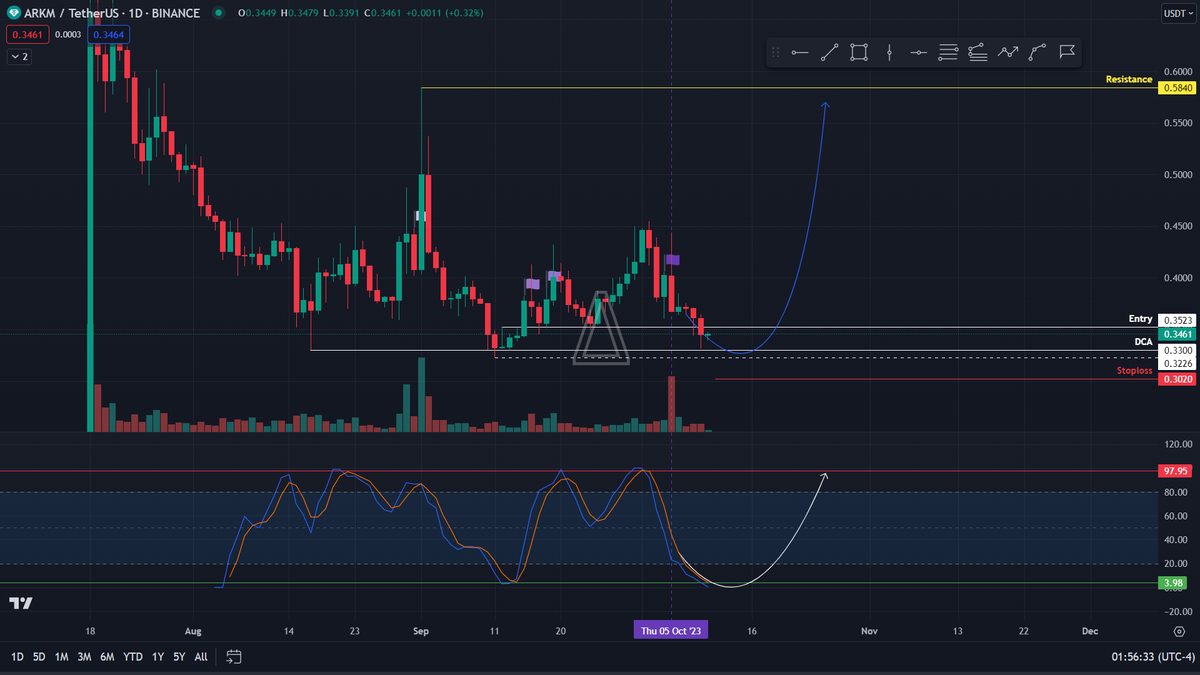Click the 3.98 oscillator level label
This screenshot has width=1200, height=675.
click(x=1175, y=582)
